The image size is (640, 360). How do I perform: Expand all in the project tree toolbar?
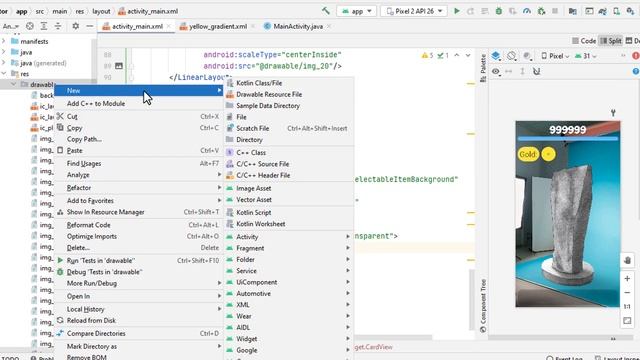click(44, 26)
